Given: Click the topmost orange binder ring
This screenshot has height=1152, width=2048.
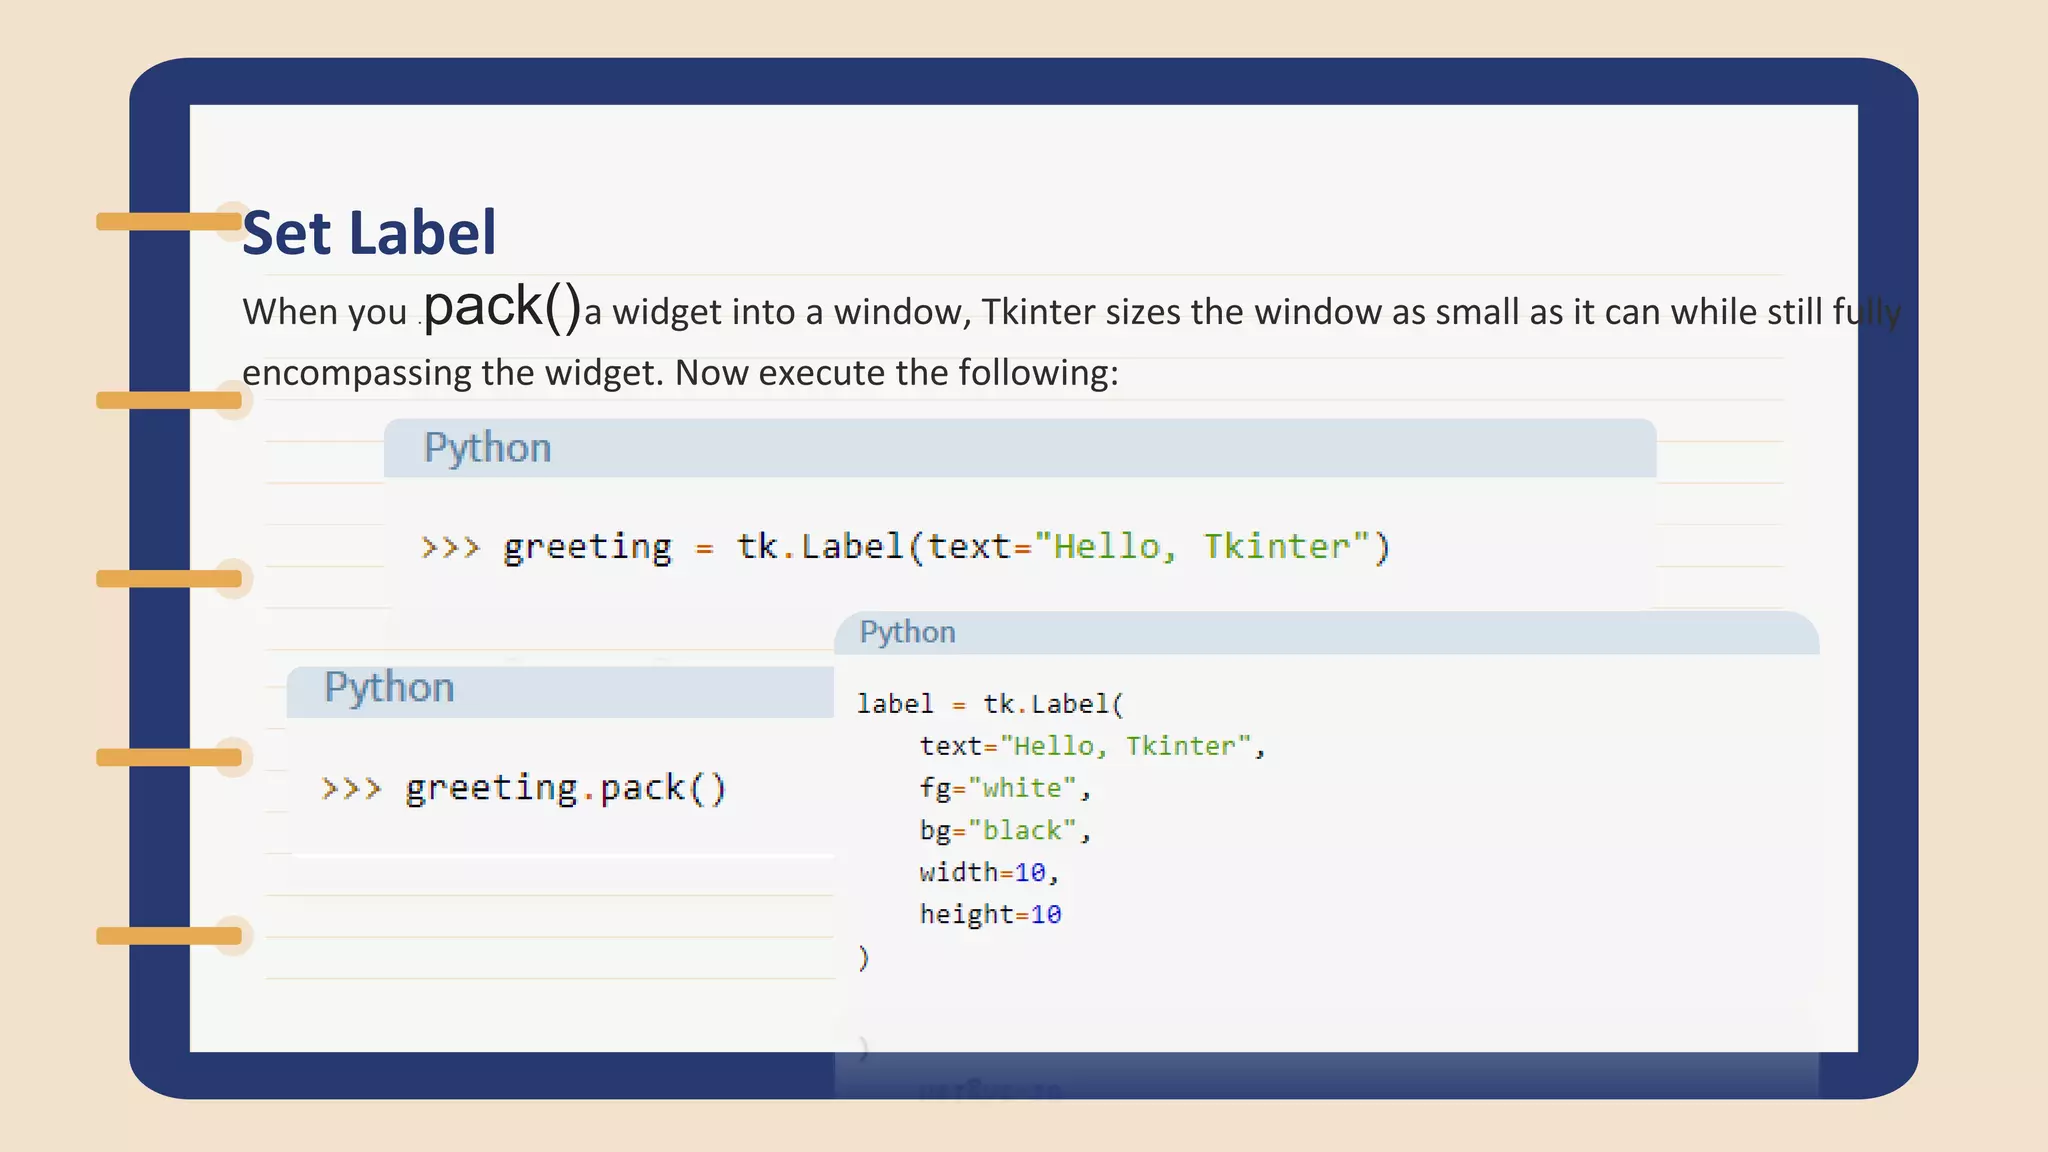Looking at the screenshot, I should coord(169,221).
